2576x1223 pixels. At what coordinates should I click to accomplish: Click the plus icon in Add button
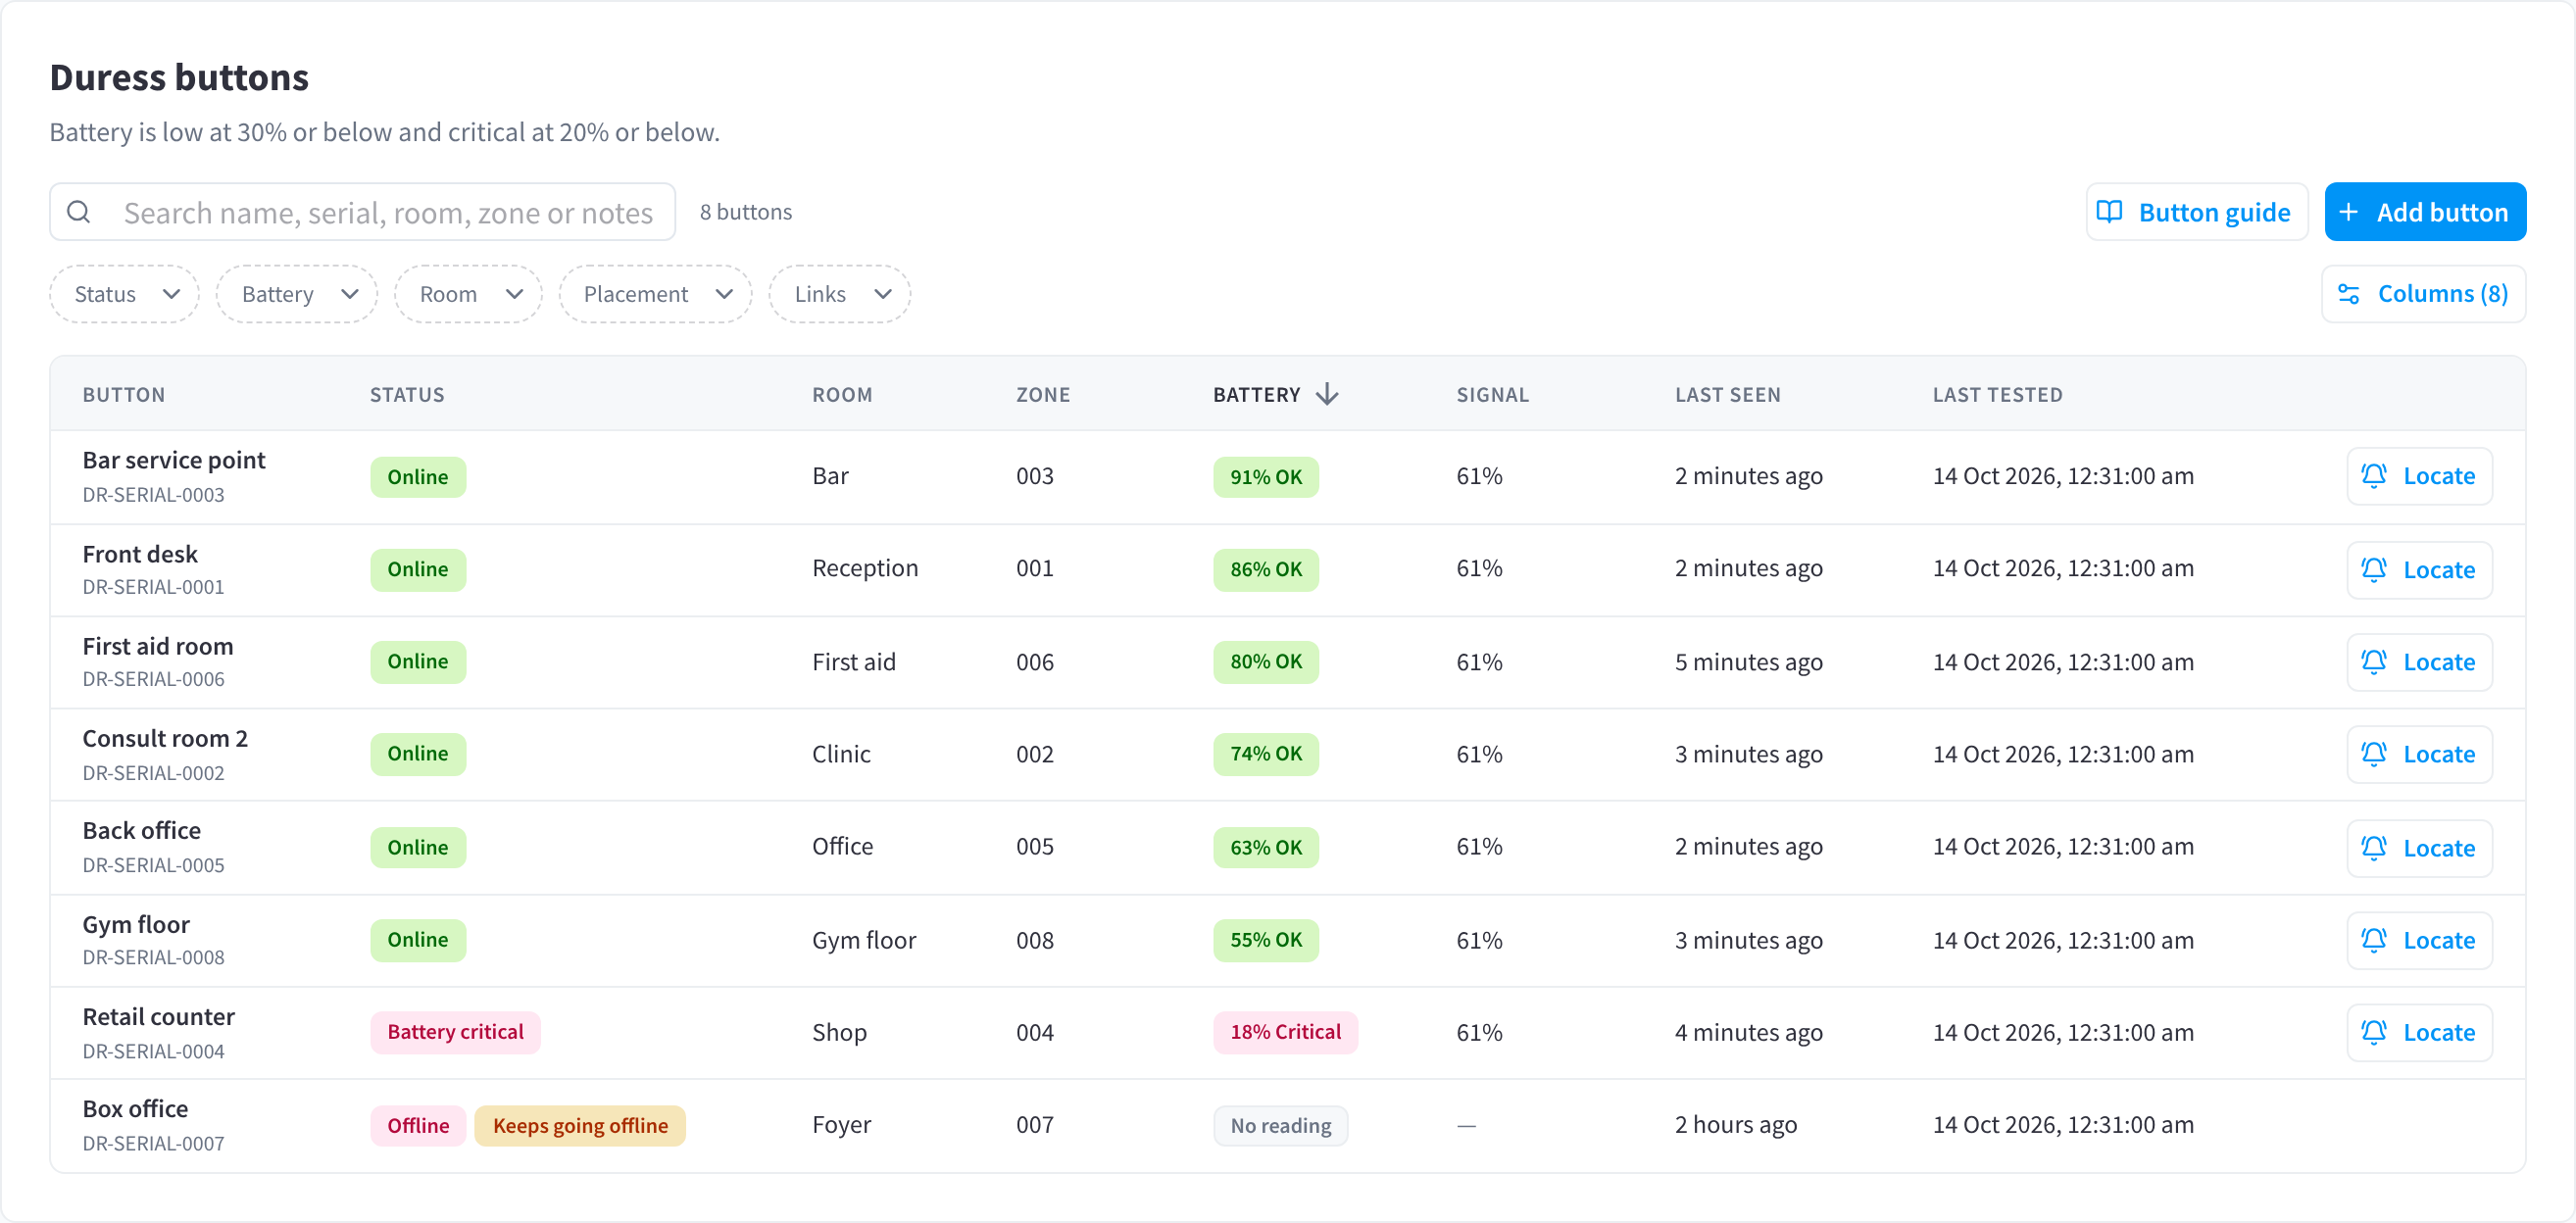click(2348, 212)
